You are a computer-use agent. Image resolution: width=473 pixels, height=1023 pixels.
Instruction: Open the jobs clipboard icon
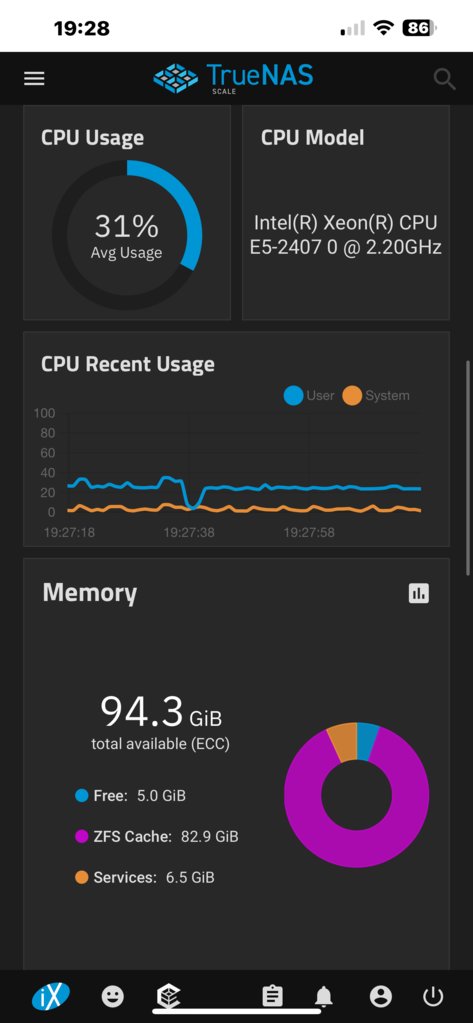(x=272, y=996)
